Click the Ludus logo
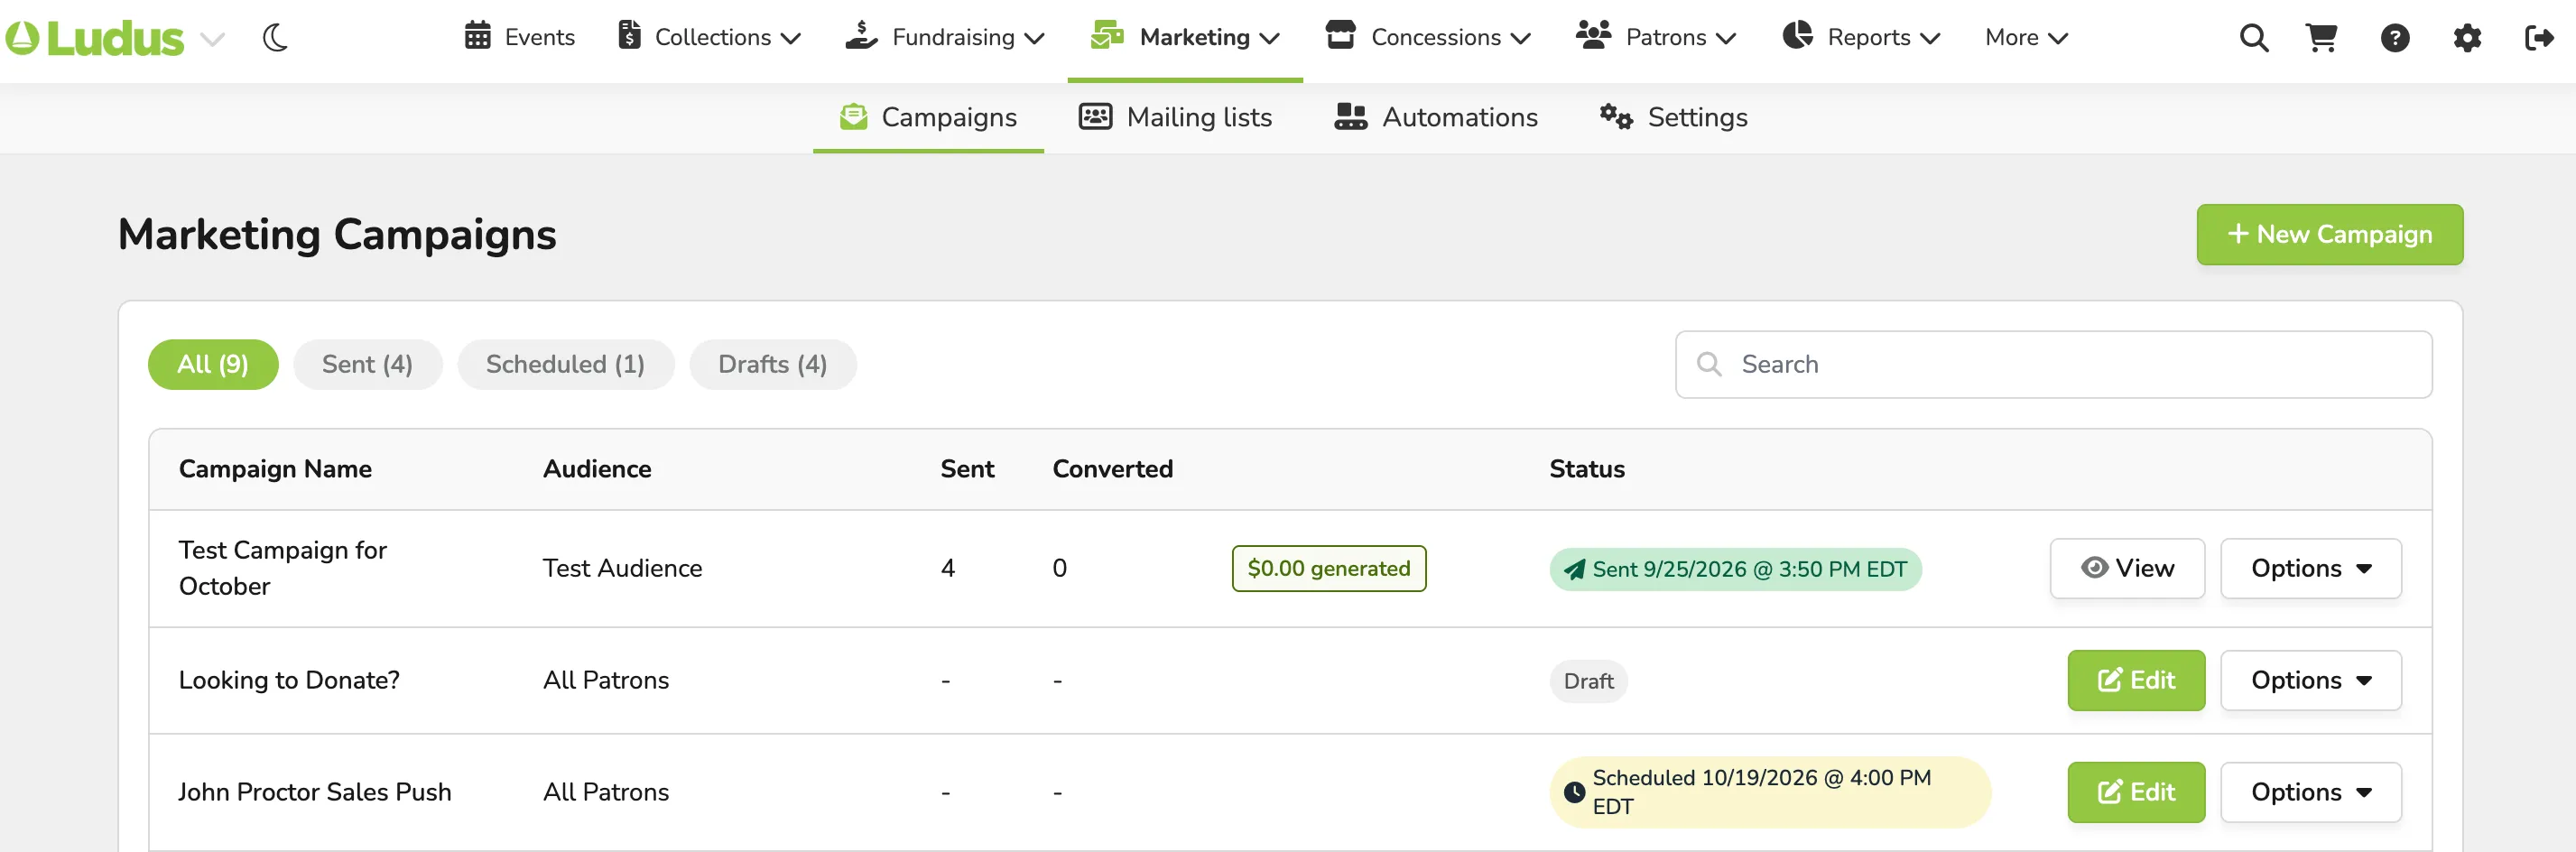The width and height of the screenshot is (2576, 852). [95, 39]
